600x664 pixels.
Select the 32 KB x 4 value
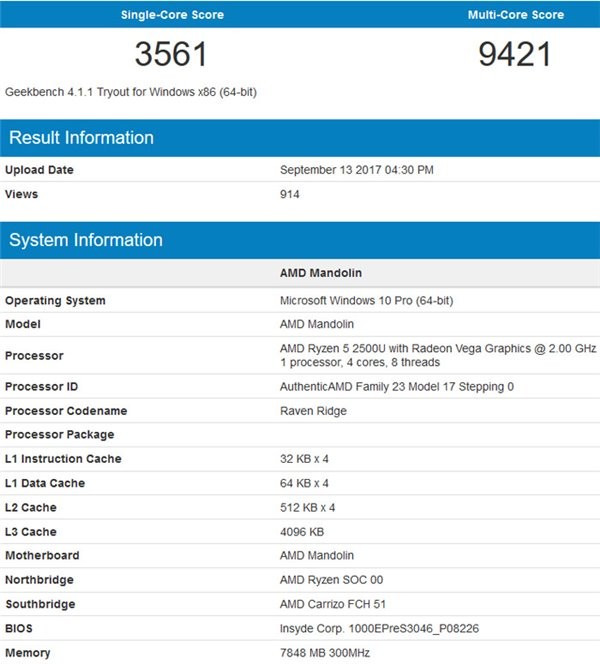click(x=304, y=459)
